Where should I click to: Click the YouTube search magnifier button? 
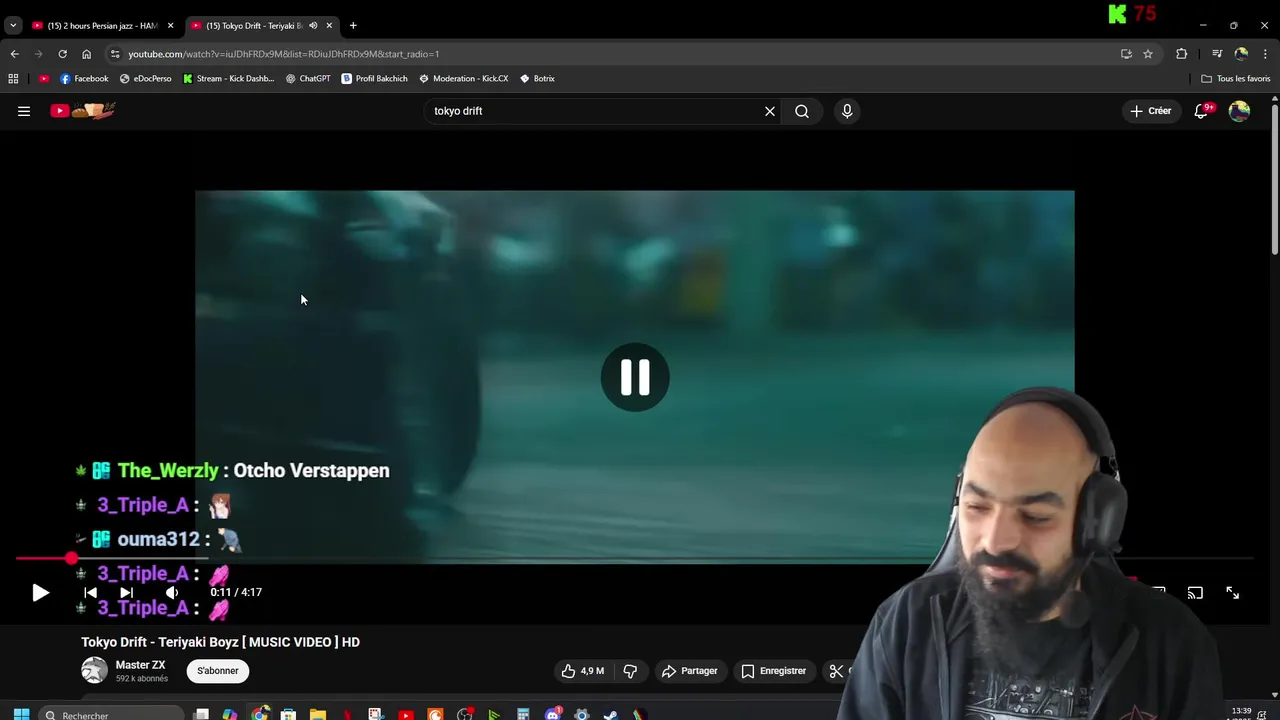pos(802,111)
